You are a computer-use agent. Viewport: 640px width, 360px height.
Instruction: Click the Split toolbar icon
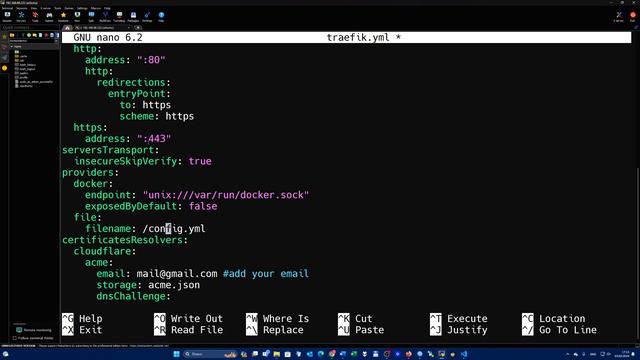91,16
